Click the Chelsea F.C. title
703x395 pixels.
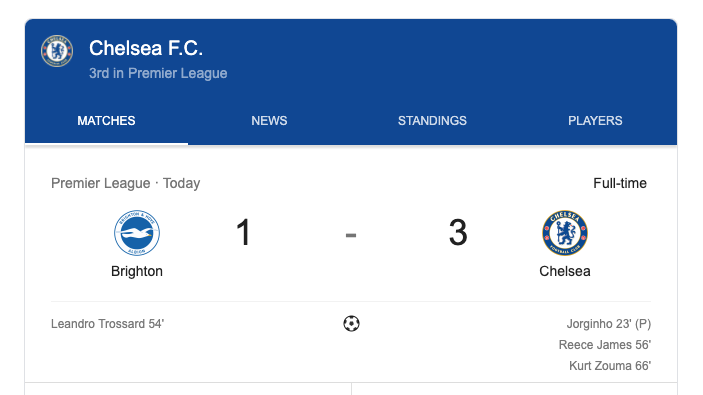click(x=146, y=48)
